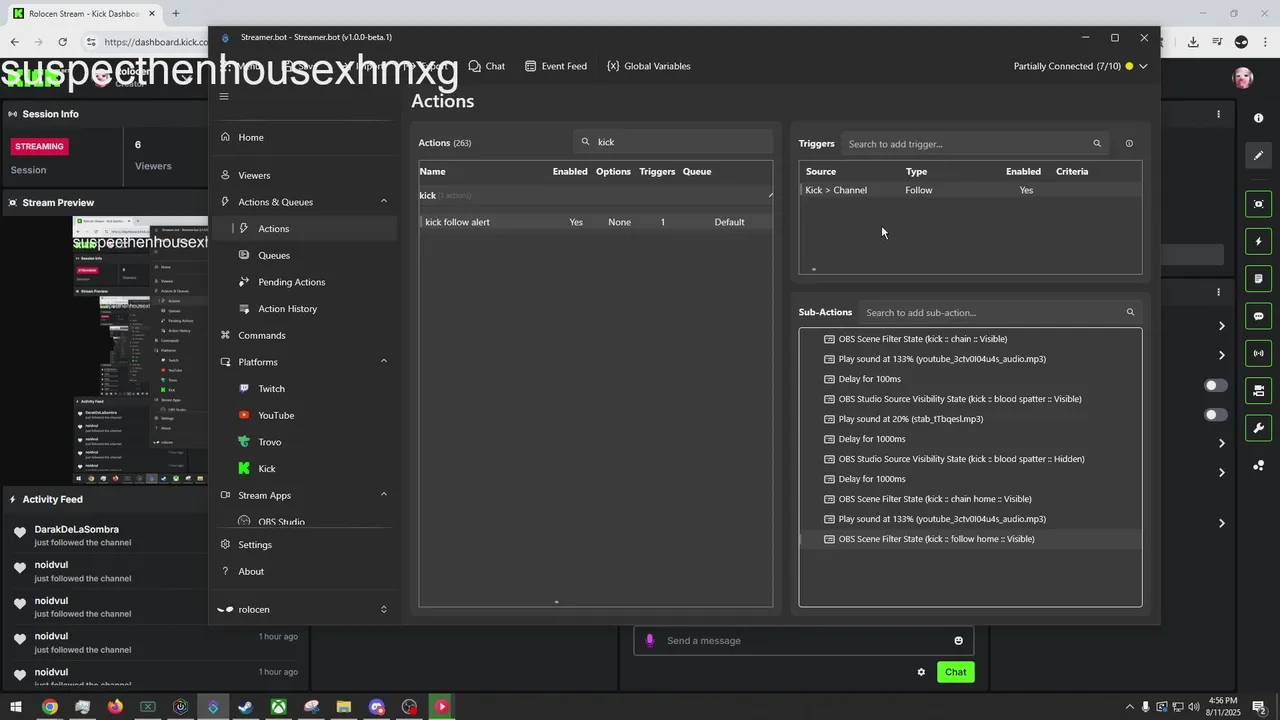This screenshot has height=720, width=1280.
Task: Open Steam from the Windows taskbar
Action: pos(245,707)
